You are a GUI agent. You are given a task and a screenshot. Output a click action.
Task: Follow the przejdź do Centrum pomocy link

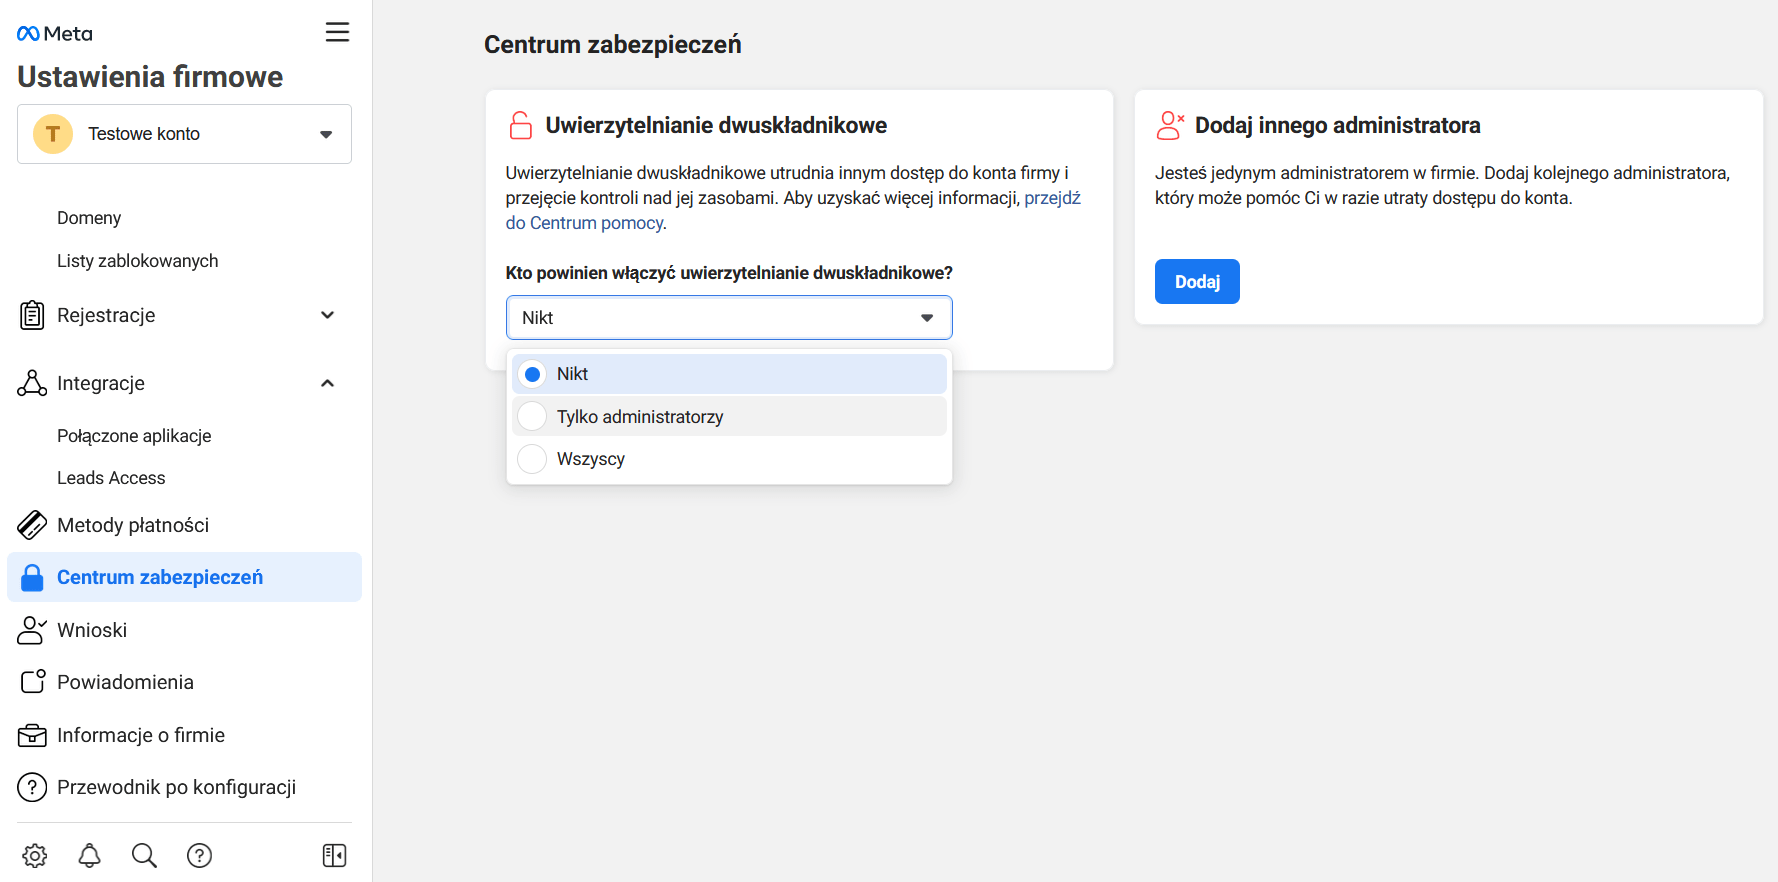tap(1051, 198)
